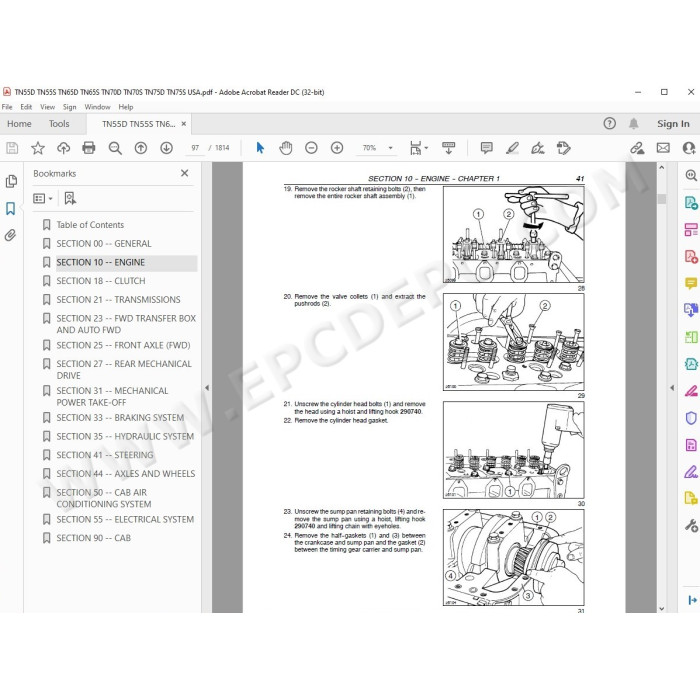Expand the right tools pane arrow
The width and height of the screenshot is (700, 700).
tap(692, 600)
